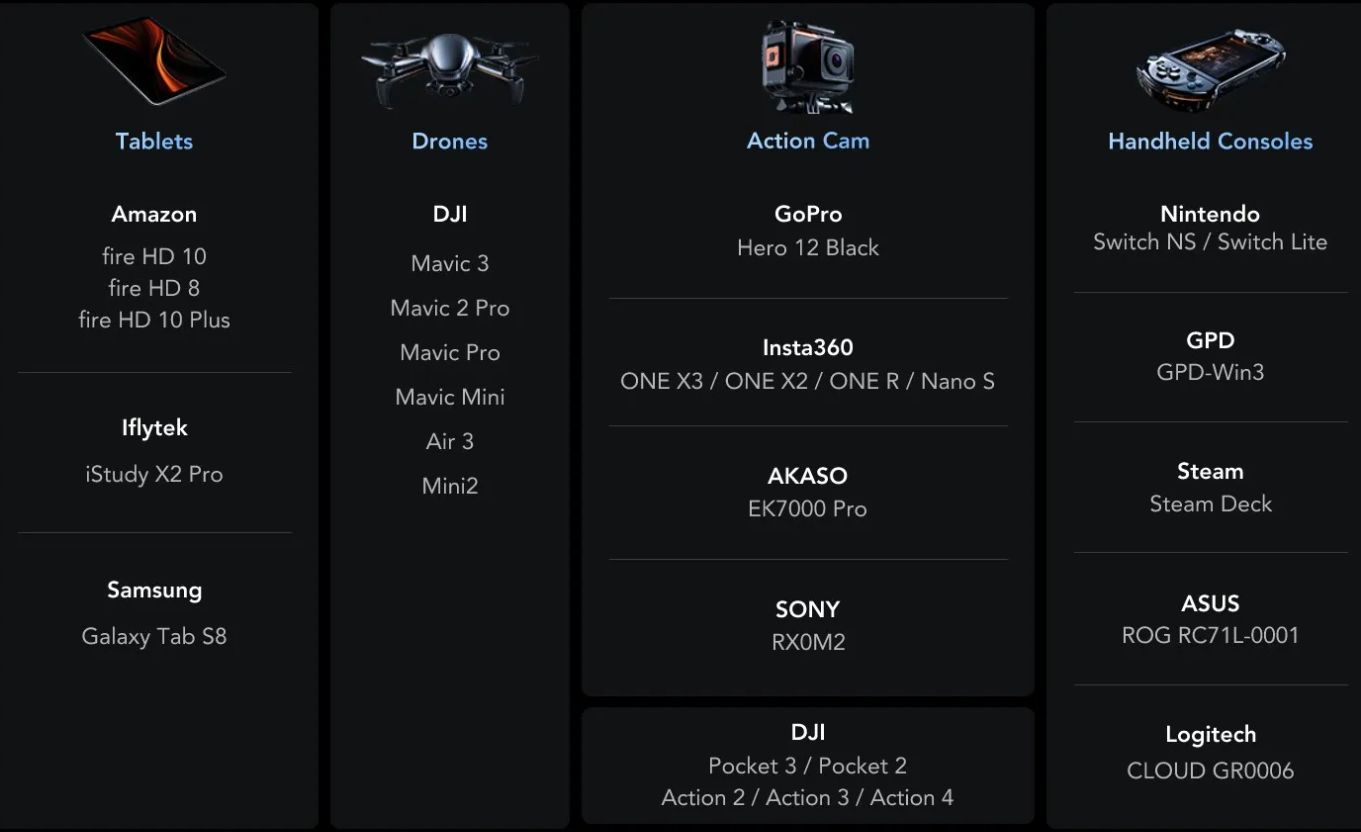Screen dimensions: 1361x832
Task: Select the Insta360 brand name
Action: tap(808, 348)
